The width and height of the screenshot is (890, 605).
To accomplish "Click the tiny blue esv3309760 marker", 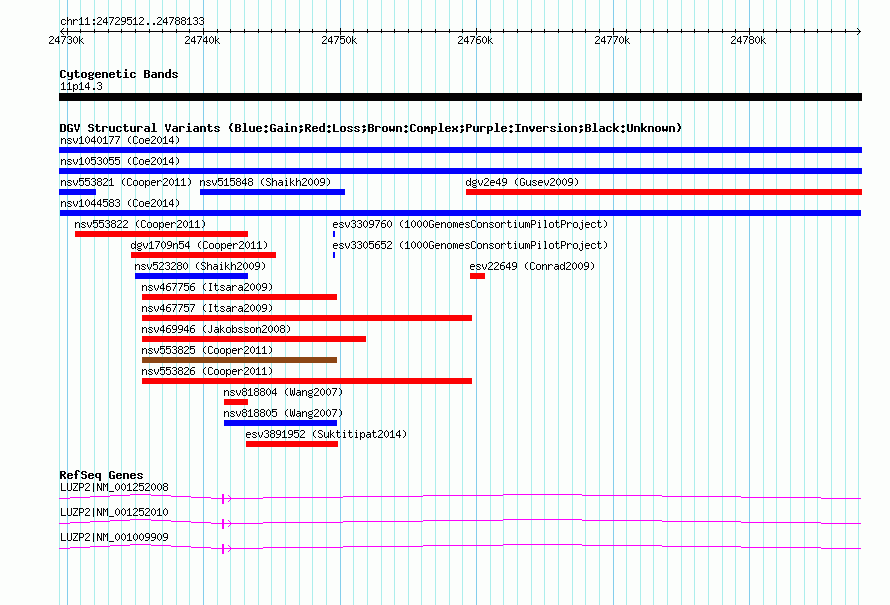I will (x=334, y=234).
